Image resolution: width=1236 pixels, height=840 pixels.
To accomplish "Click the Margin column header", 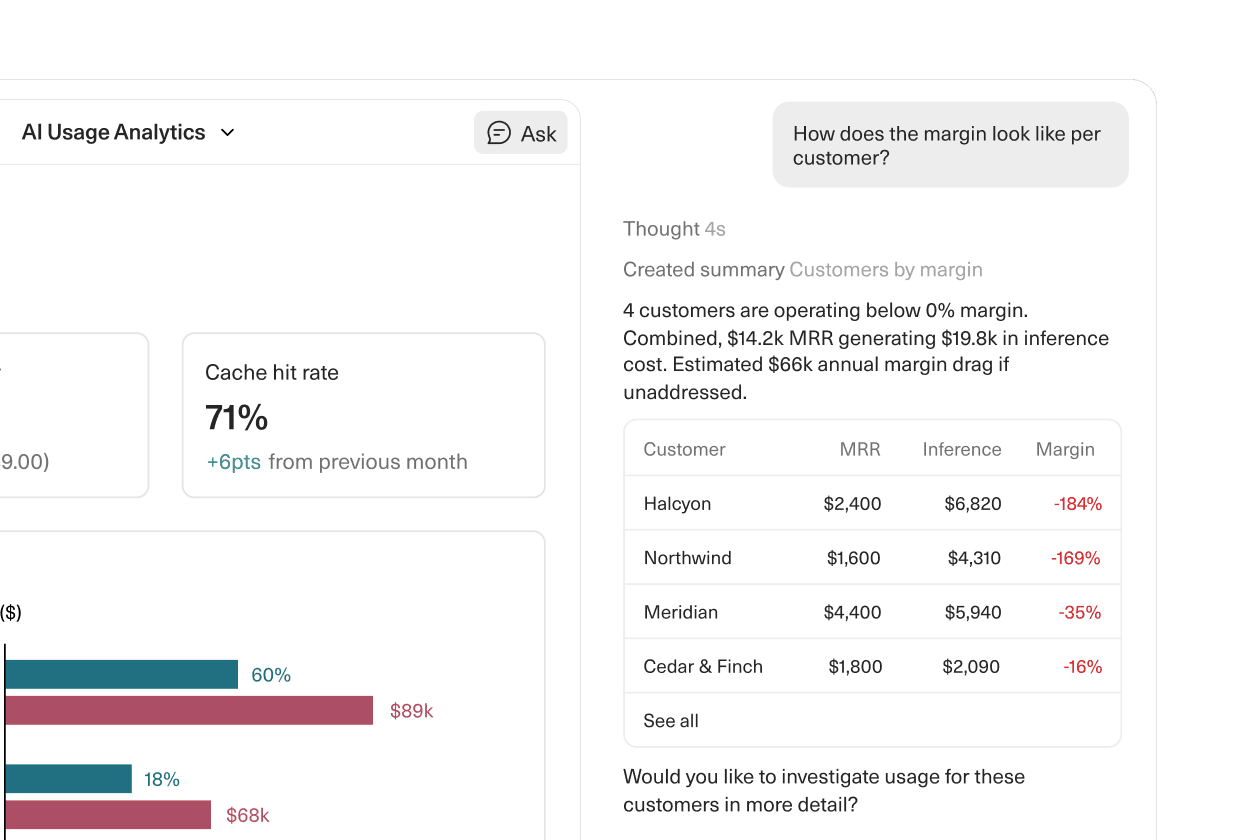I will tap(1065, 449).
